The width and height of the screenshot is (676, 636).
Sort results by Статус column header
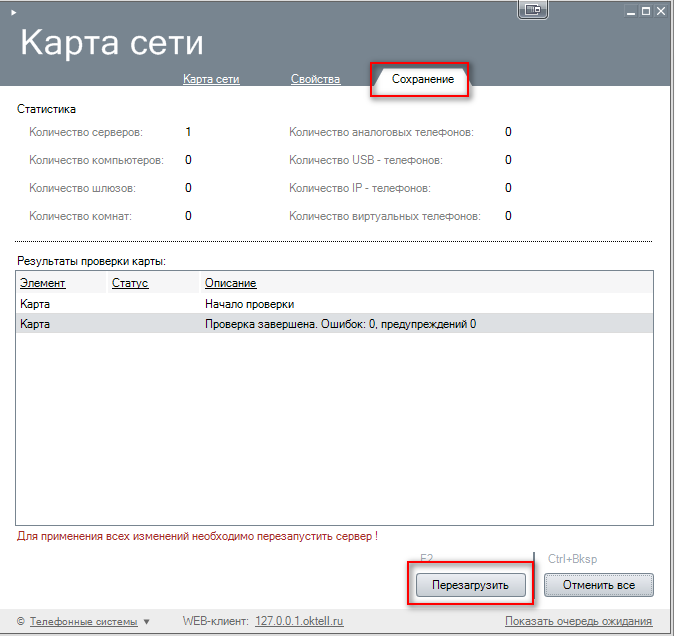pyautogui.click(x=130, y=283)
